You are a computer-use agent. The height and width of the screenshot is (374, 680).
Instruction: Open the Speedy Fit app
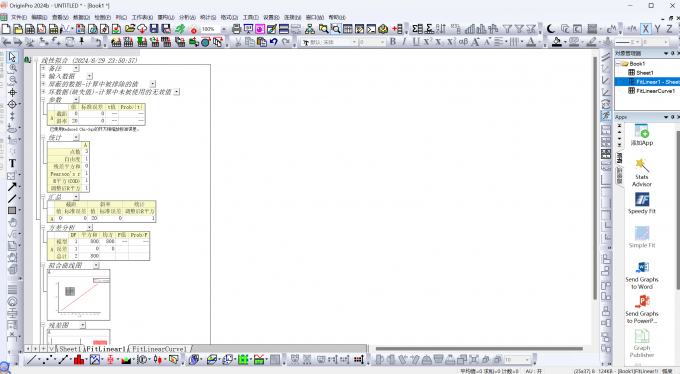point(642,203)
